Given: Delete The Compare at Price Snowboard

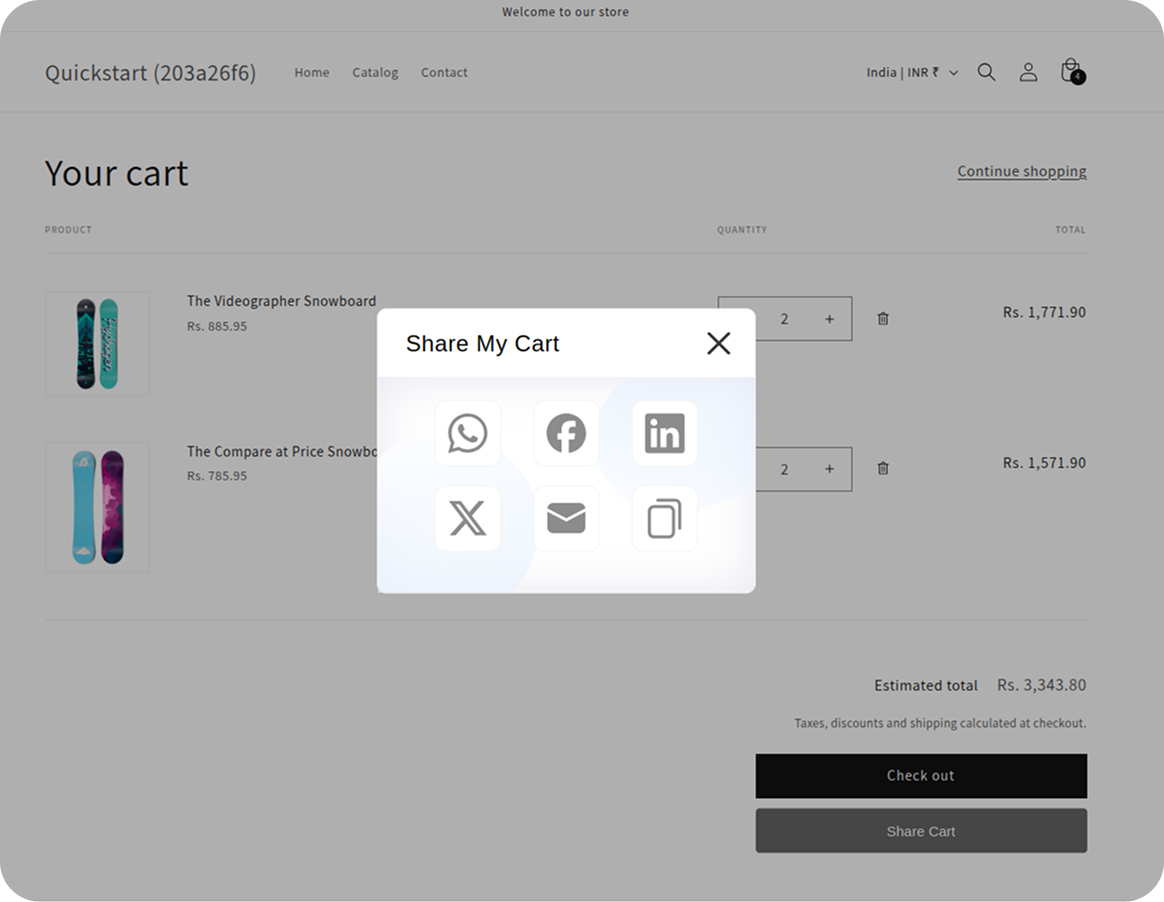Looking at the screenshot, I should 882,468.
